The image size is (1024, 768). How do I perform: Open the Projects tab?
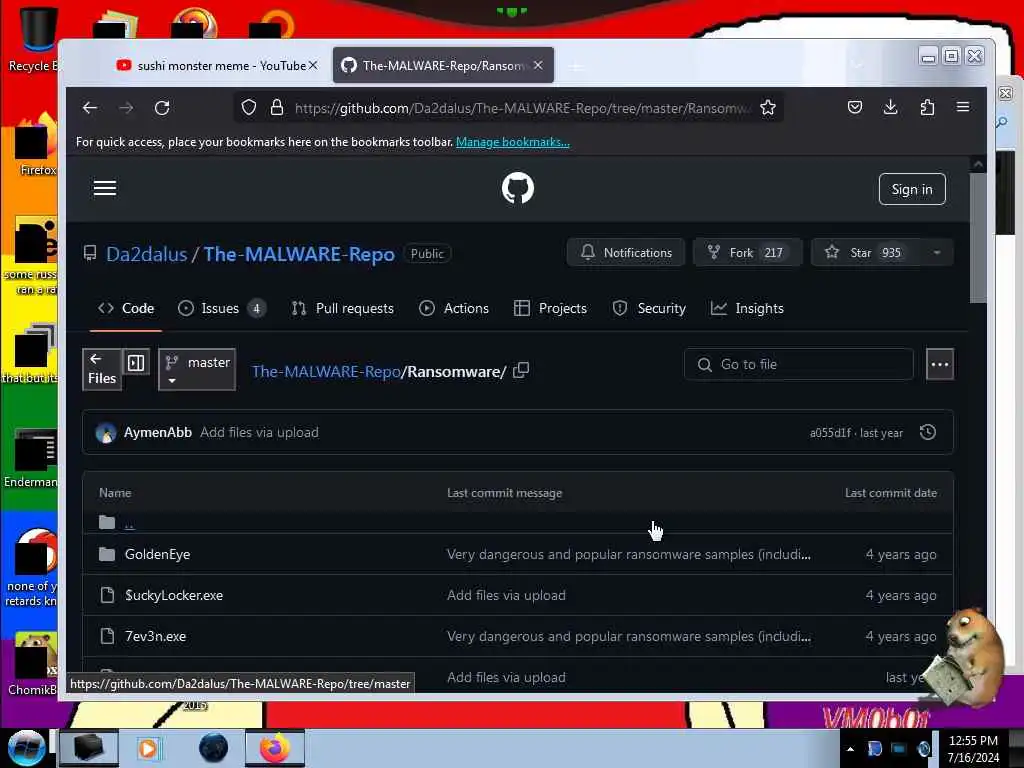[551, 308]
